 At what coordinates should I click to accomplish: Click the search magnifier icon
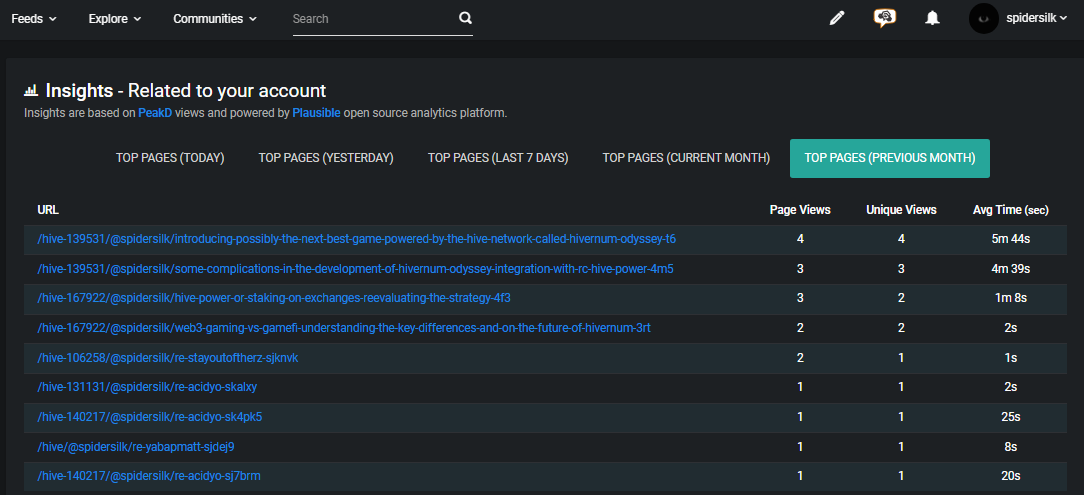tap(465, 18)
